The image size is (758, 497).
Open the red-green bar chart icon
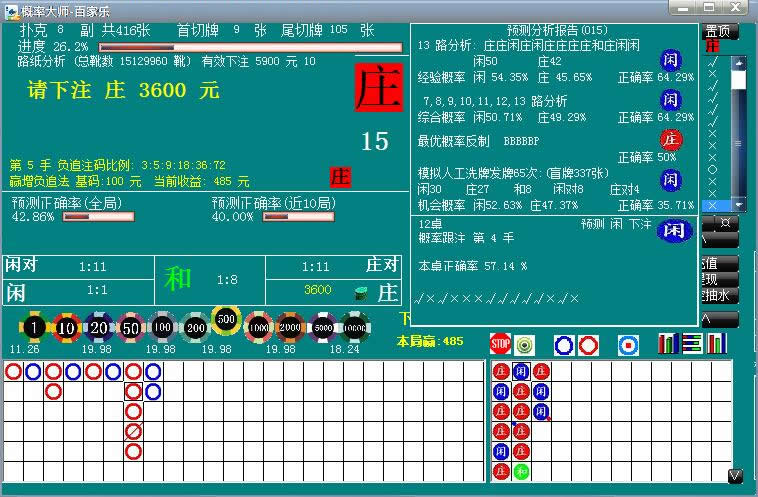(x=668, y=344)
